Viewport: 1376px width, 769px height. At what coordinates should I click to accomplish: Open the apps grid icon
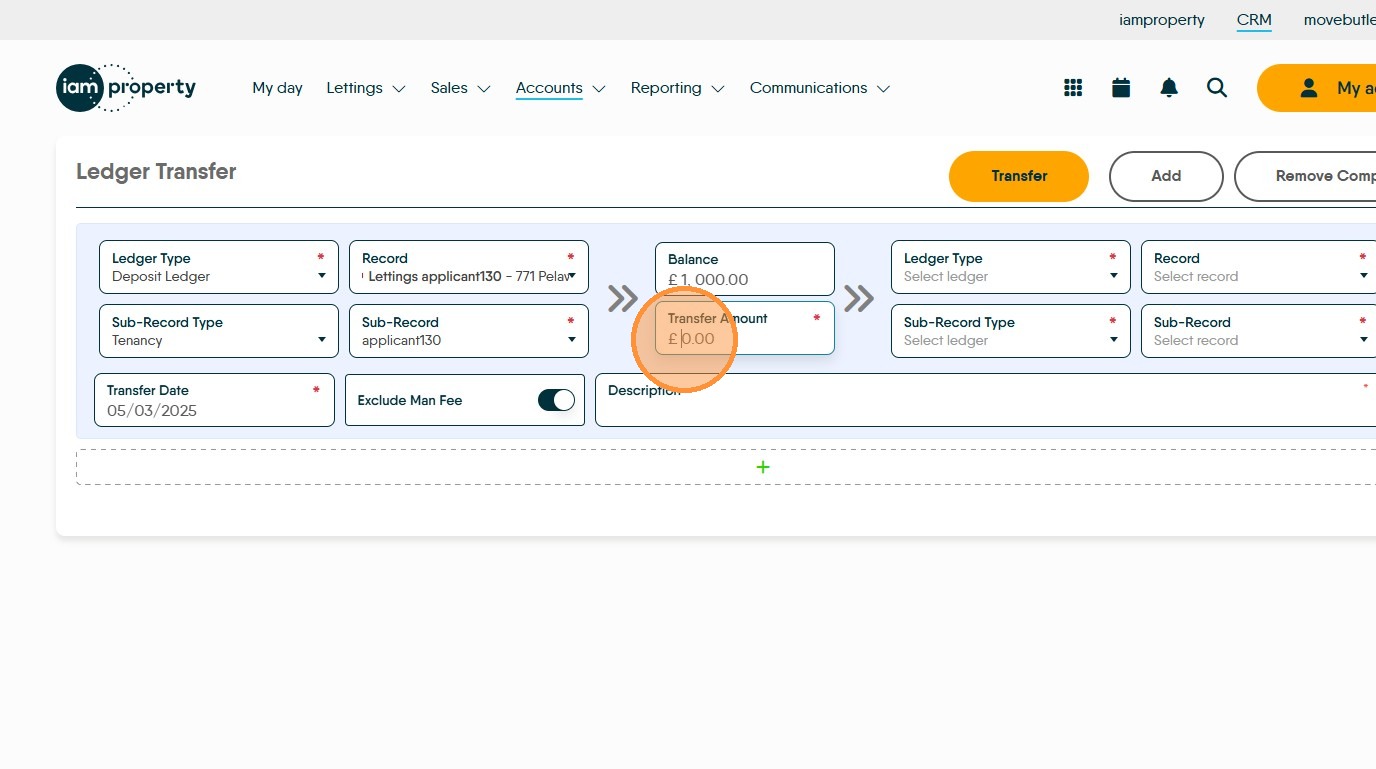[1073, 88]
